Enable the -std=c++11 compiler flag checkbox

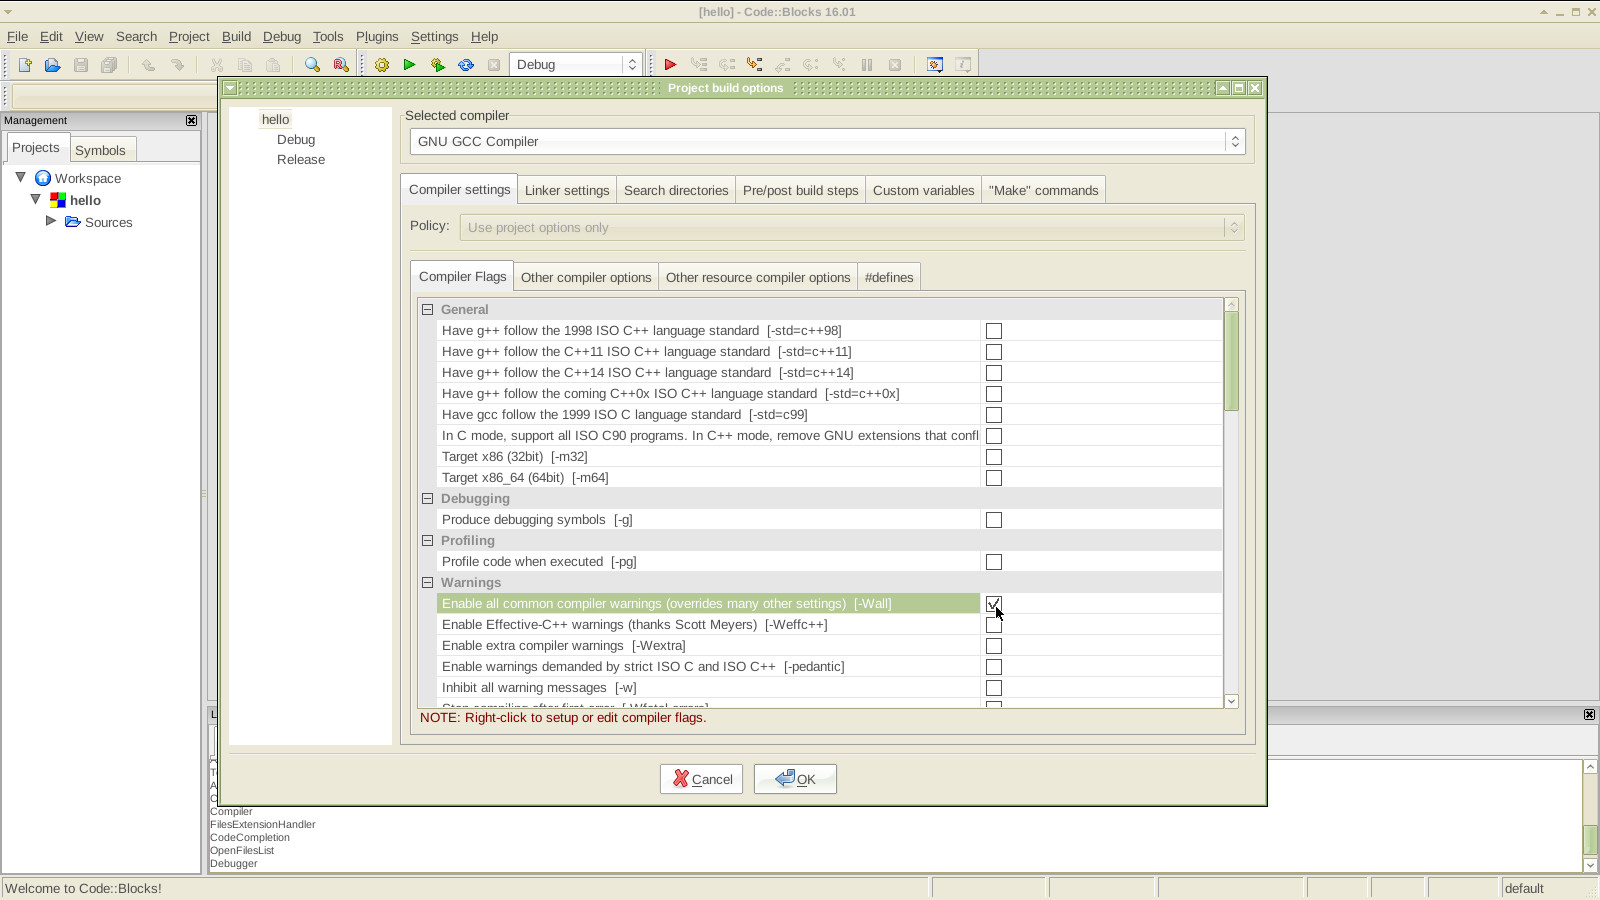[x=994, y=352]
